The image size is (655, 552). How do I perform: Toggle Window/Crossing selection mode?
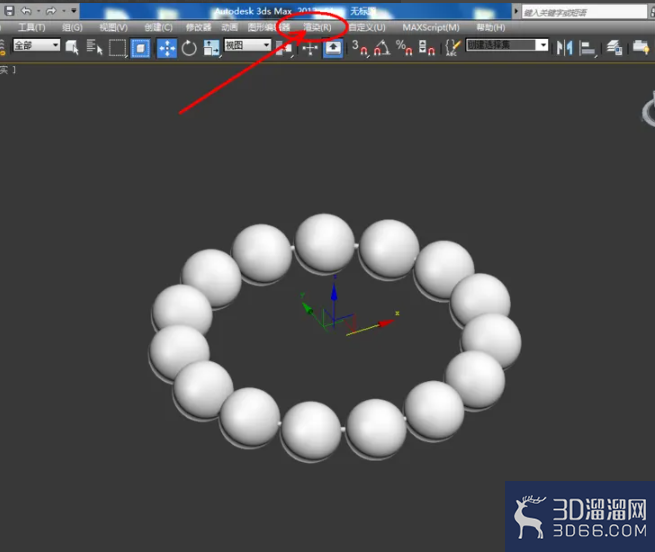pos(140,48)
